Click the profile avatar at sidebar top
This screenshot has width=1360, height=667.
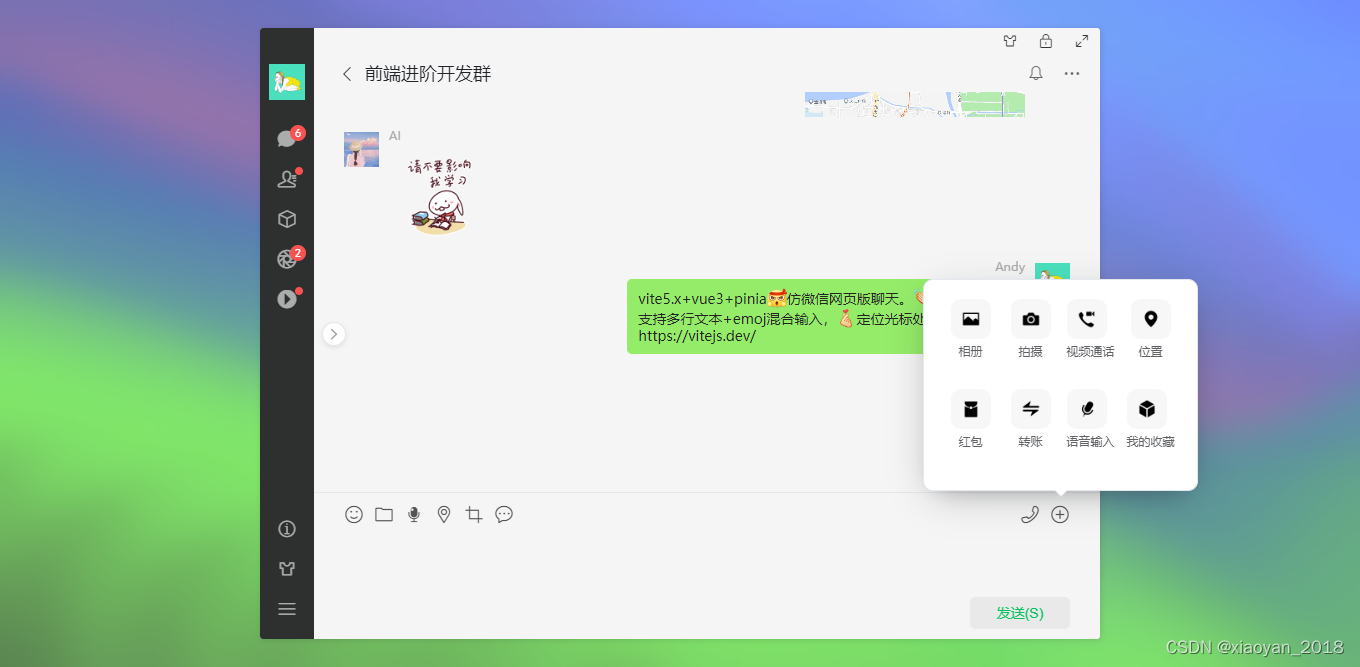(287, 82)
